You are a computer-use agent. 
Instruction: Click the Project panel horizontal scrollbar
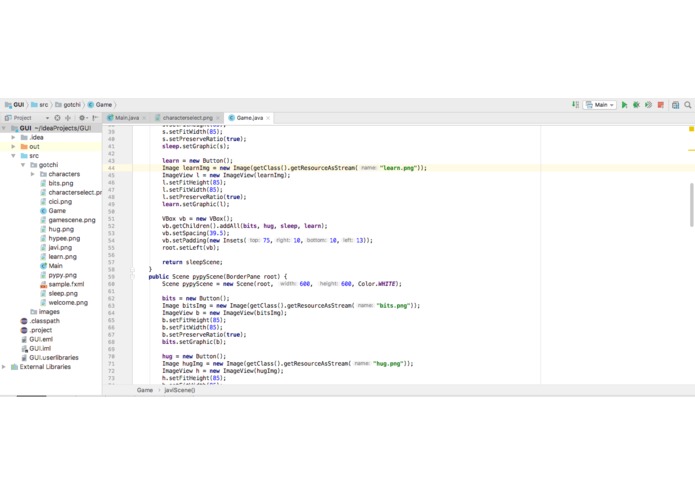coord(31,396)
